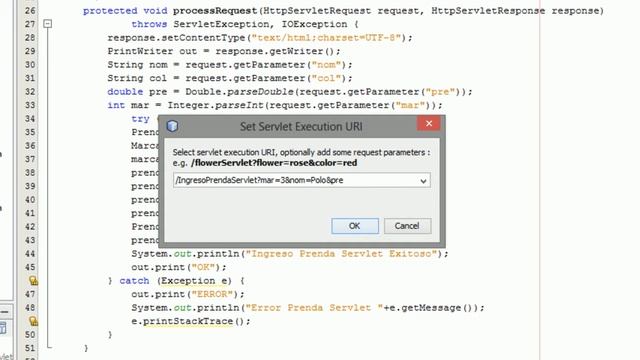Click OK in Set Servlet Execution URI dialog
The height and width of the screenshot is (360, 640).
coord(355,226)
